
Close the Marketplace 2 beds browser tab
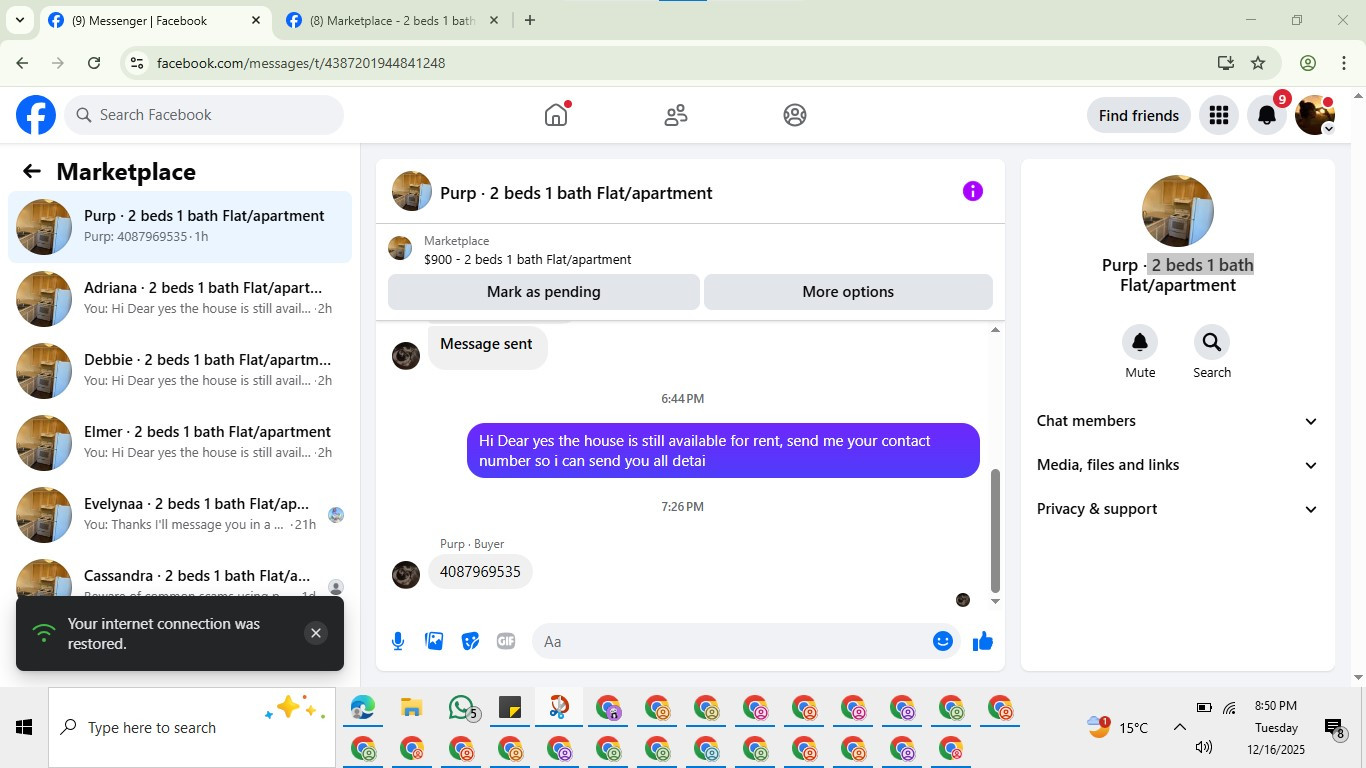[x=493, y=20]
